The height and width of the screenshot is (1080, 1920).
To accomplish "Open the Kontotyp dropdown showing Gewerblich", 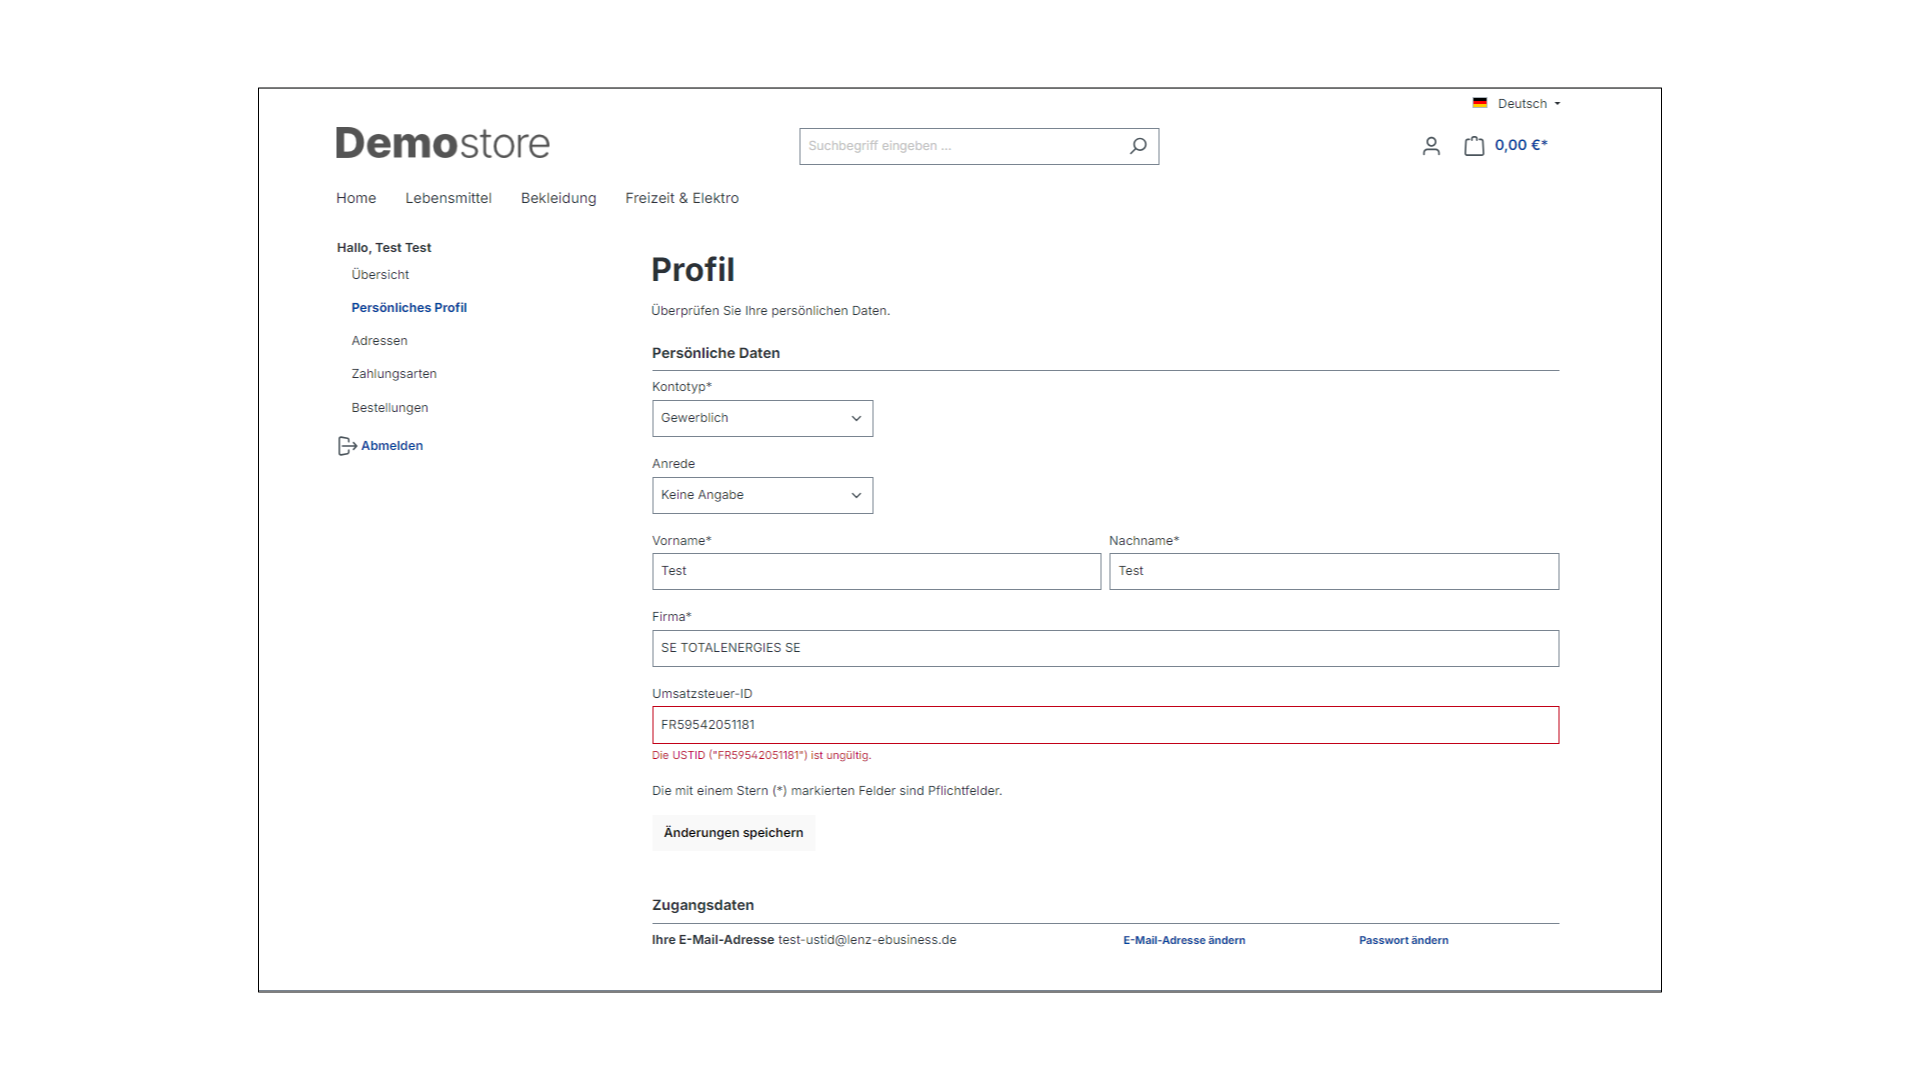I will tap(762, 418).
